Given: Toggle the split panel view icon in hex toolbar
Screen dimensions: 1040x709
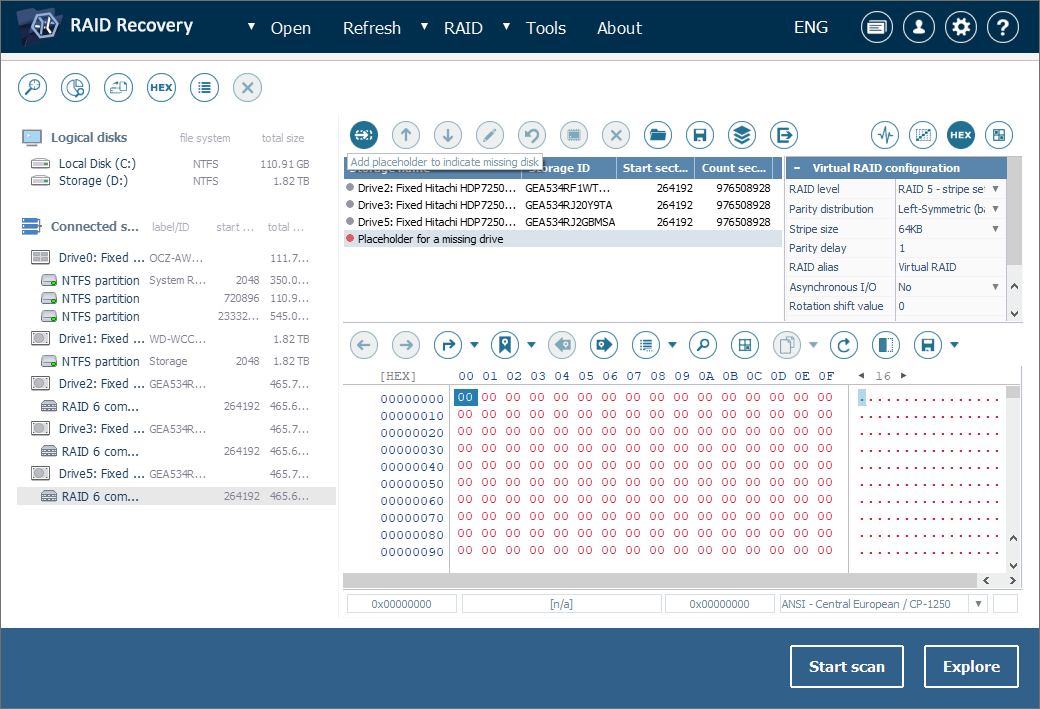Looking at the screenshot, I should [885, 345].
